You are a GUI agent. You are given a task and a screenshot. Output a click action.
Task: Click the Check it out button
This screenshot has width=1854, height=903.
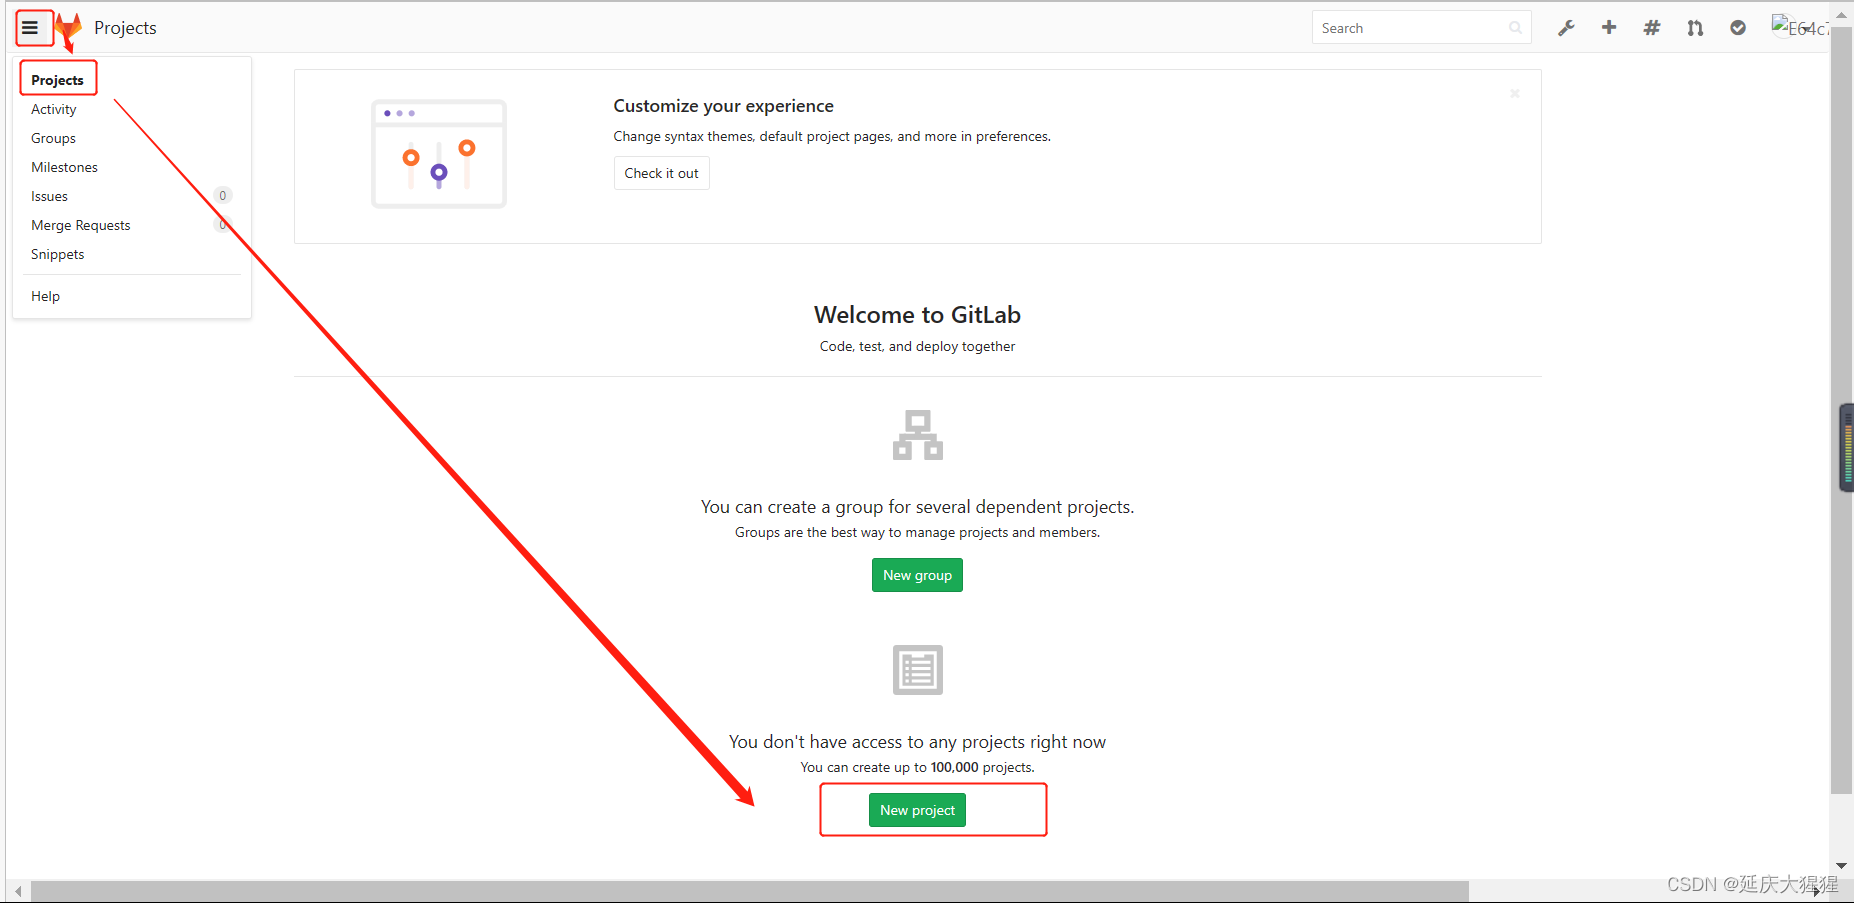click(x=661, y=173)
